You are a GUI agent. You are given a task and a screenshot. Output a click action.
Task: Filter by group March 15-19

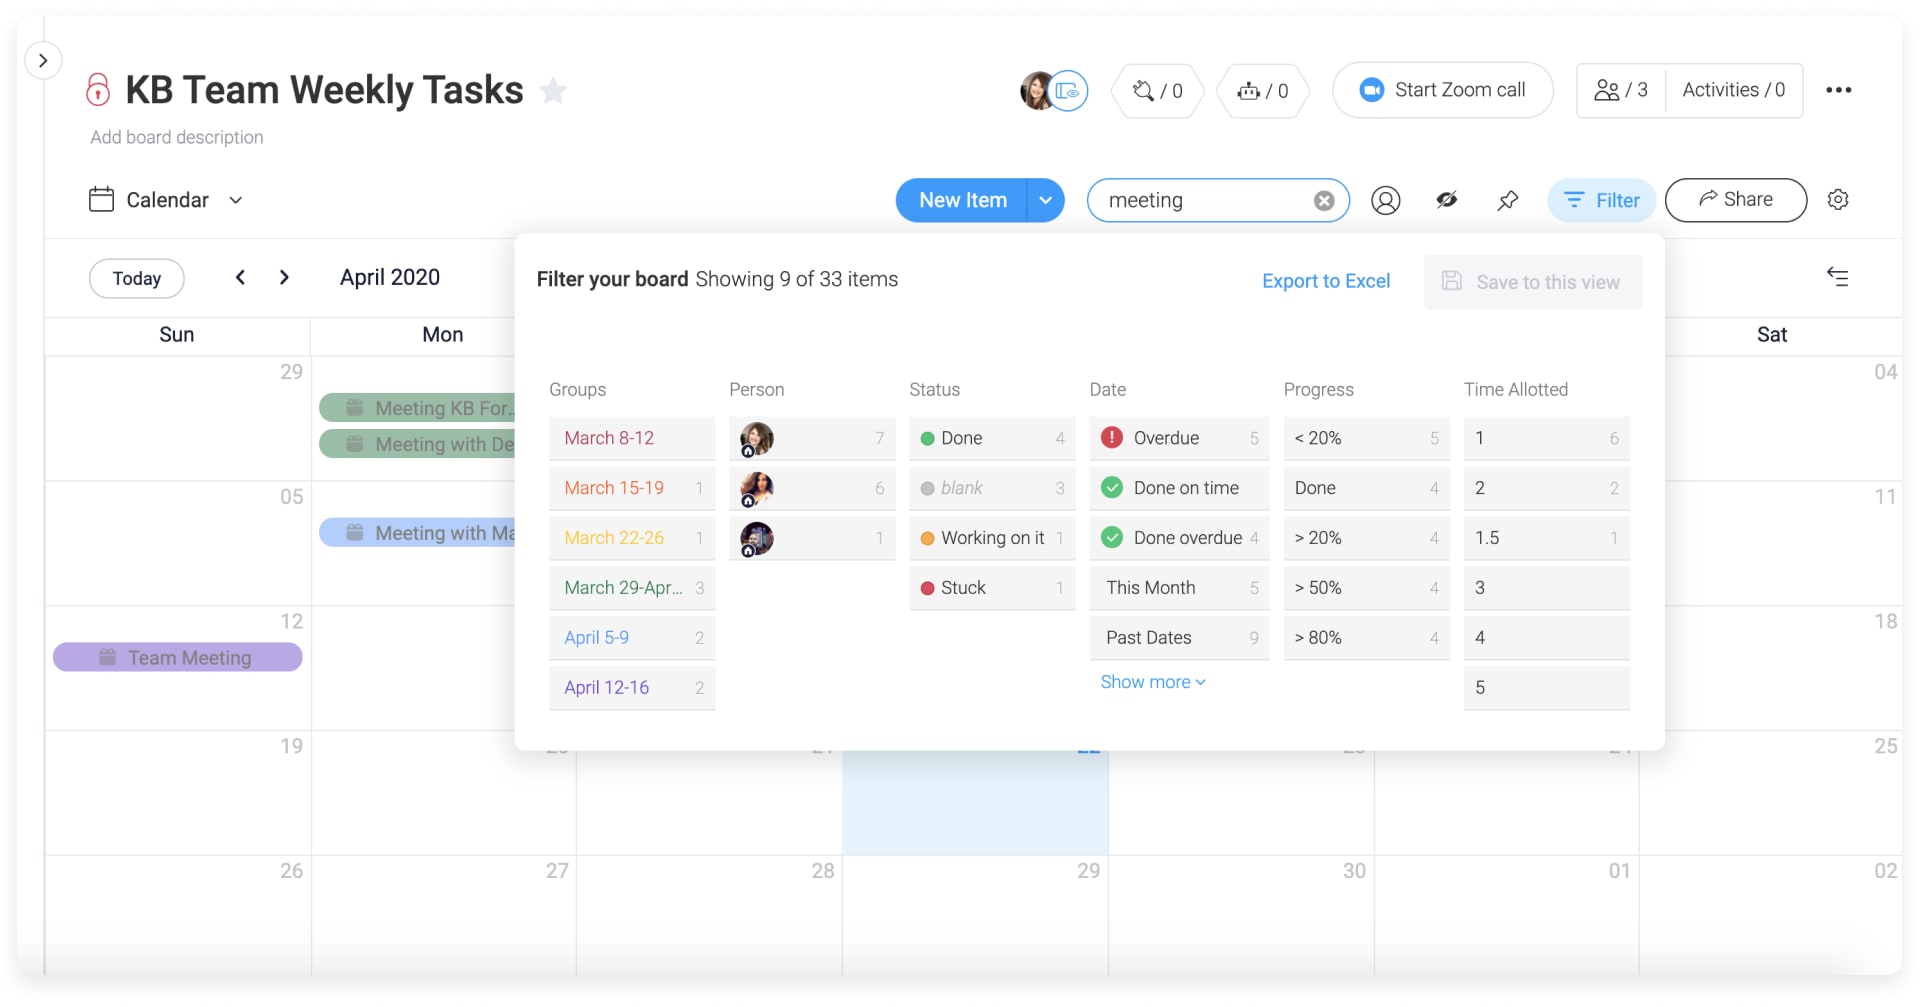click(632, 488)
